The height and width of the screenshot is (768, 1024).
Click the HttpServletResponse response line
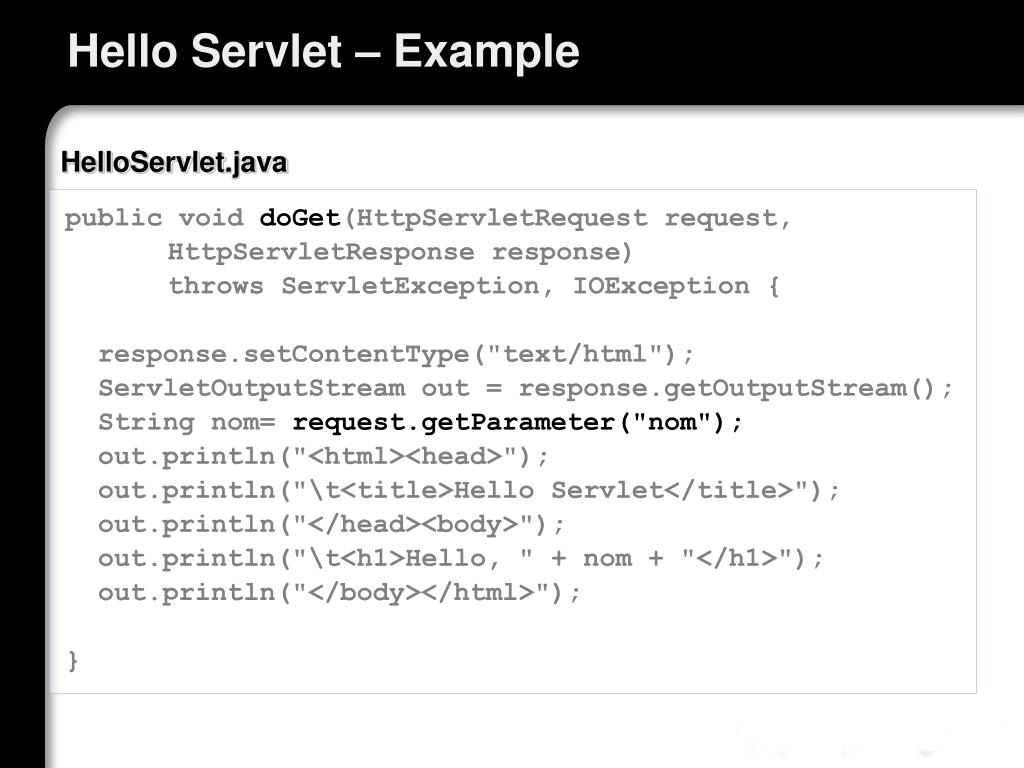pos(400,252)
